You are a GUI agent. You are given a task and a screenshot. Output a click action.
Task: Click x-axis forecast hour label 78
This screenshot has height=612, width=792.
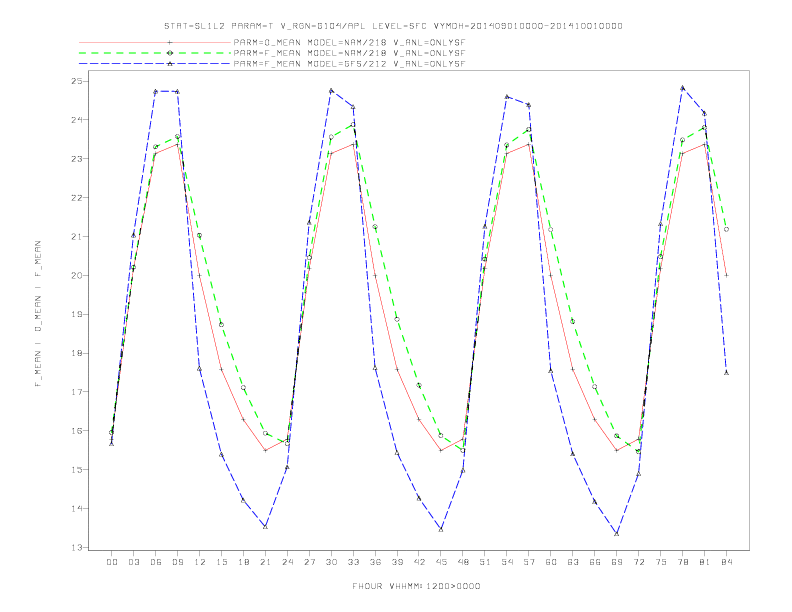683,562
